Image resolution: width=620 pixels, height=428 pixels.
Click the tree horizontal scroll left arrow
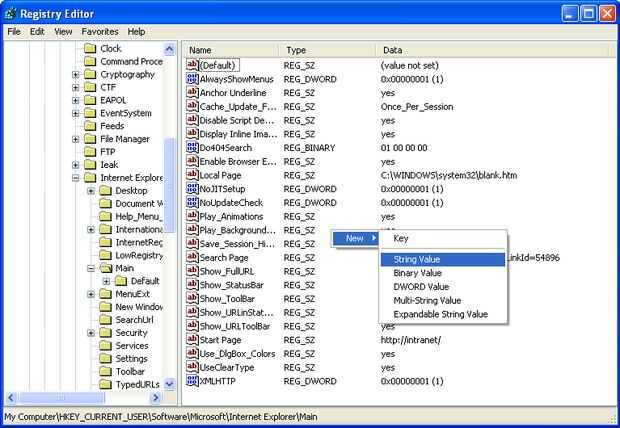coord(11,398)
